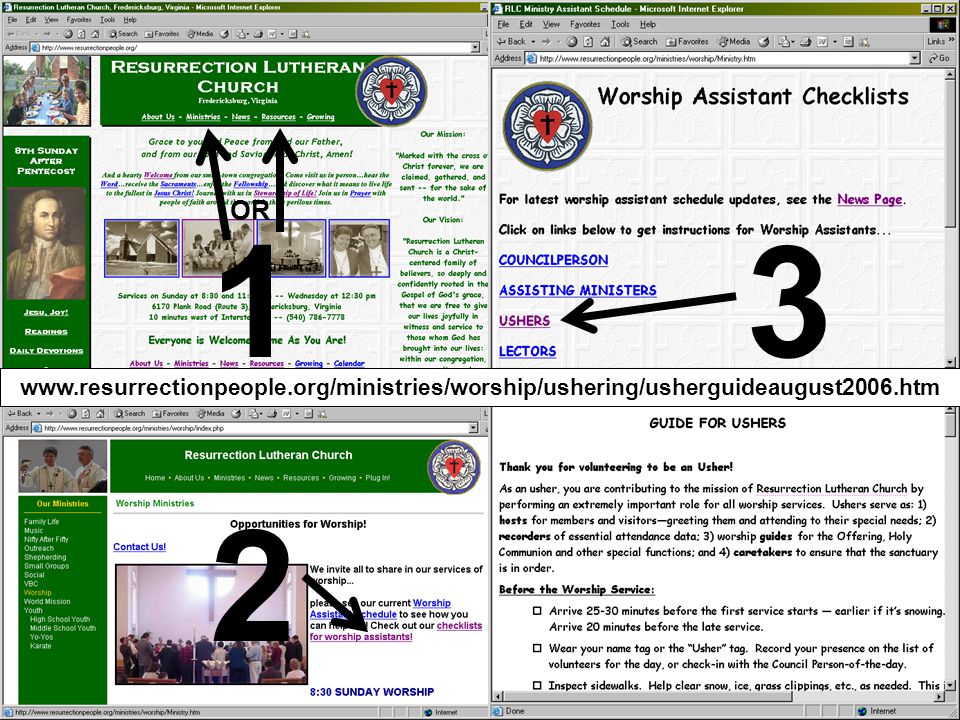Click History icon in Resurrection Lutheran Church homepage window
Screen dimensions: 960x720
coord(224,34)
